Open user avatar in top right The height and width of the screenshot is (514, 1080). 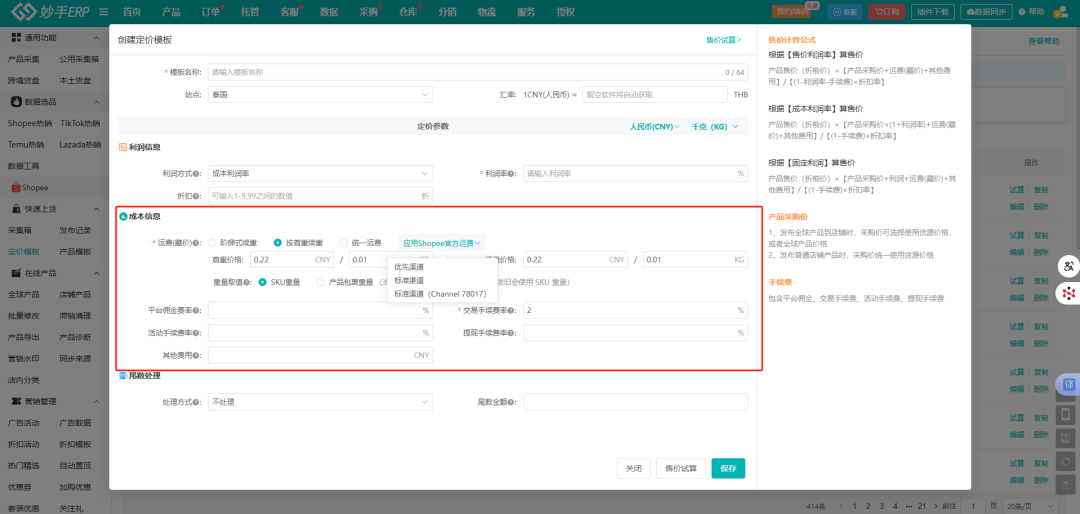click(x=1064, y=12)
